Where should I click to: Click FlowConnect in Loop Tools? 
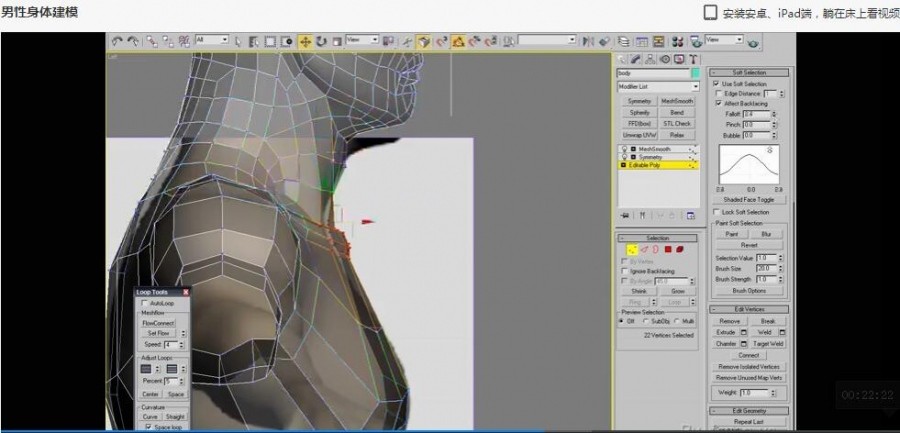tap(158, 323)
